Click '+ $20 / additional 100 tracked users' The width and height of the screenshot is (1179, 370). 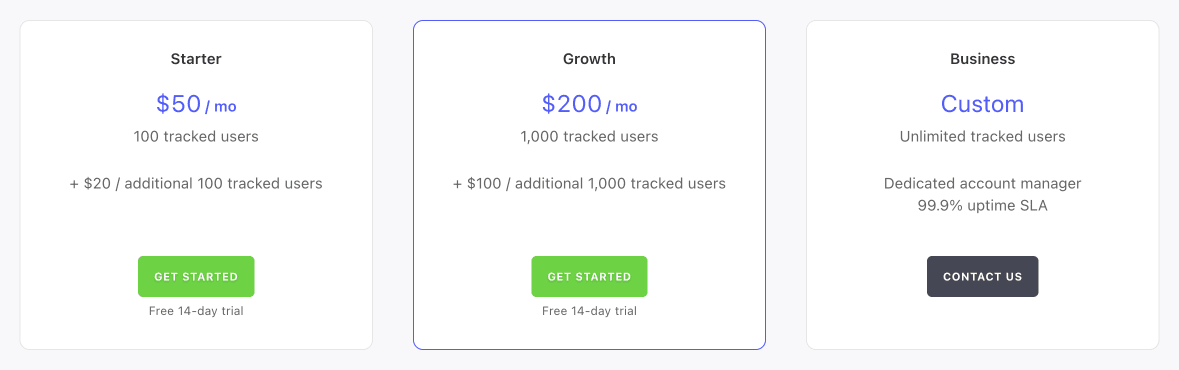click(196, 183)
